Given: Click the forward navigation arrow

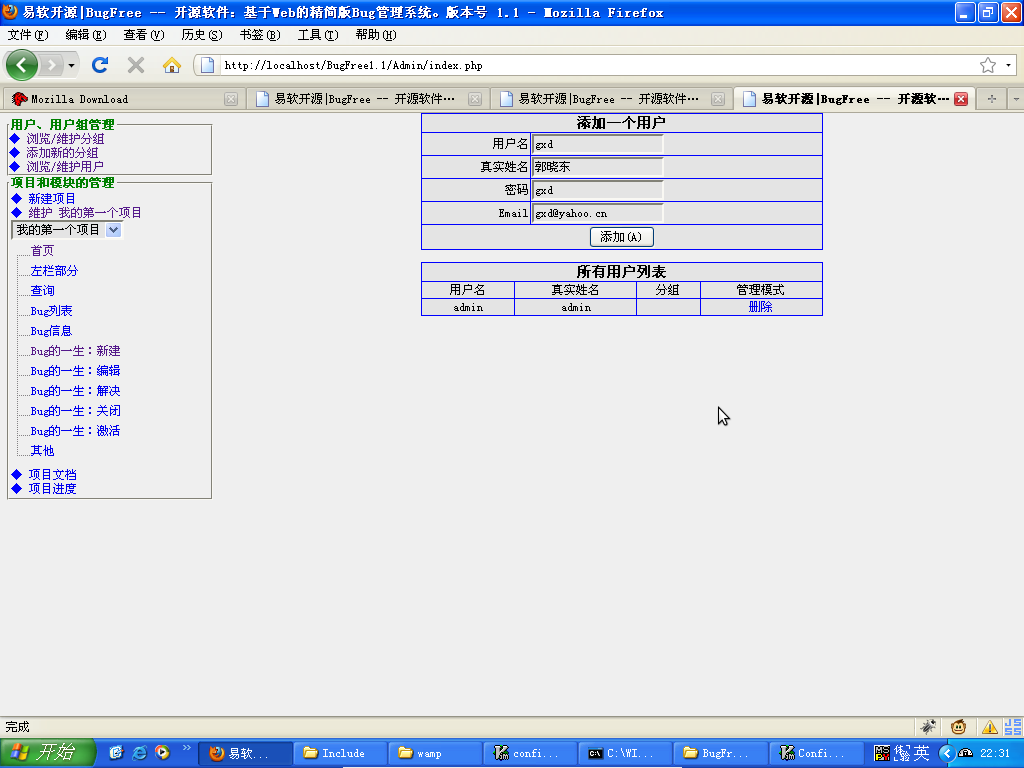Looking at the screenshot, I should click(52, 65).
